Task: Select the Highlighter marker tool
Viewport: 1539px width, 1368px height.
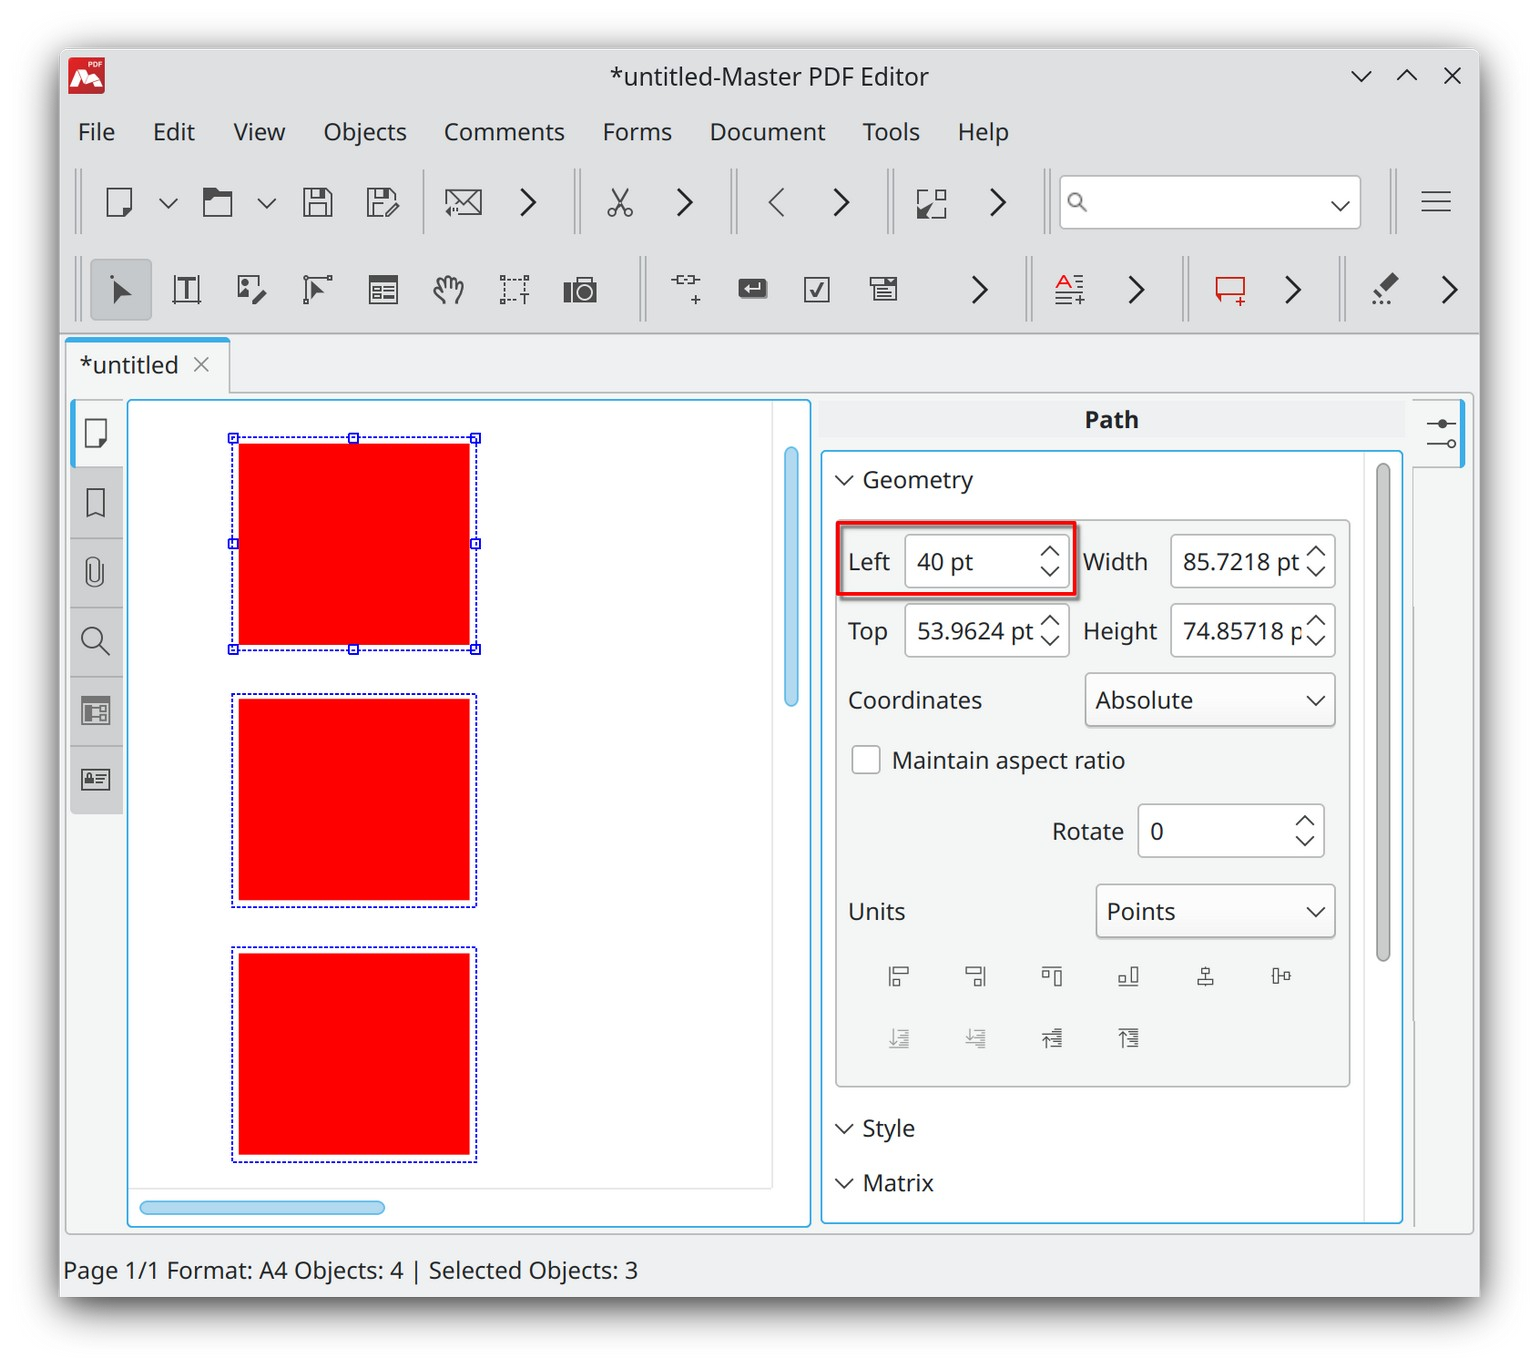Action: (x=1384, y=290)
